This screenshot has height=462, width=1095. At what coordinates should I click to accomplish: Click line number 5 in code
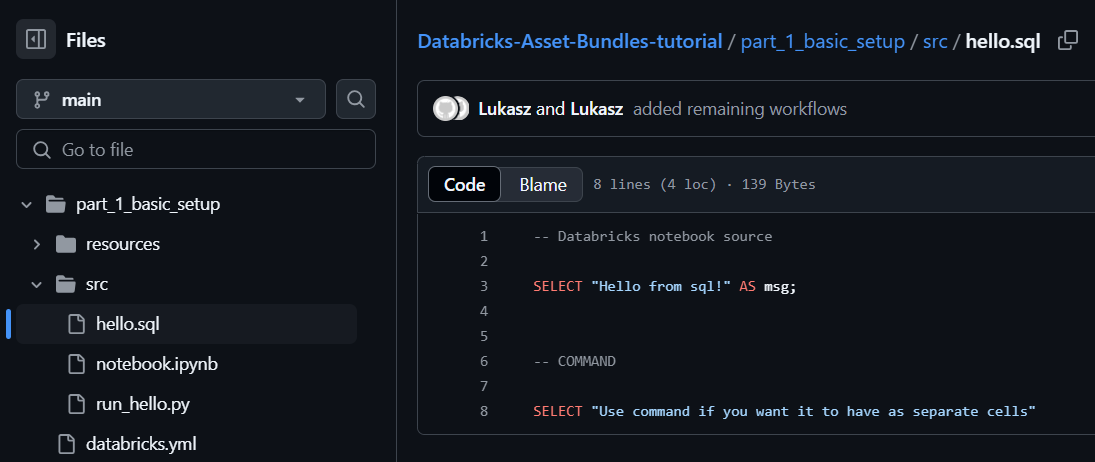pos(484,336)
